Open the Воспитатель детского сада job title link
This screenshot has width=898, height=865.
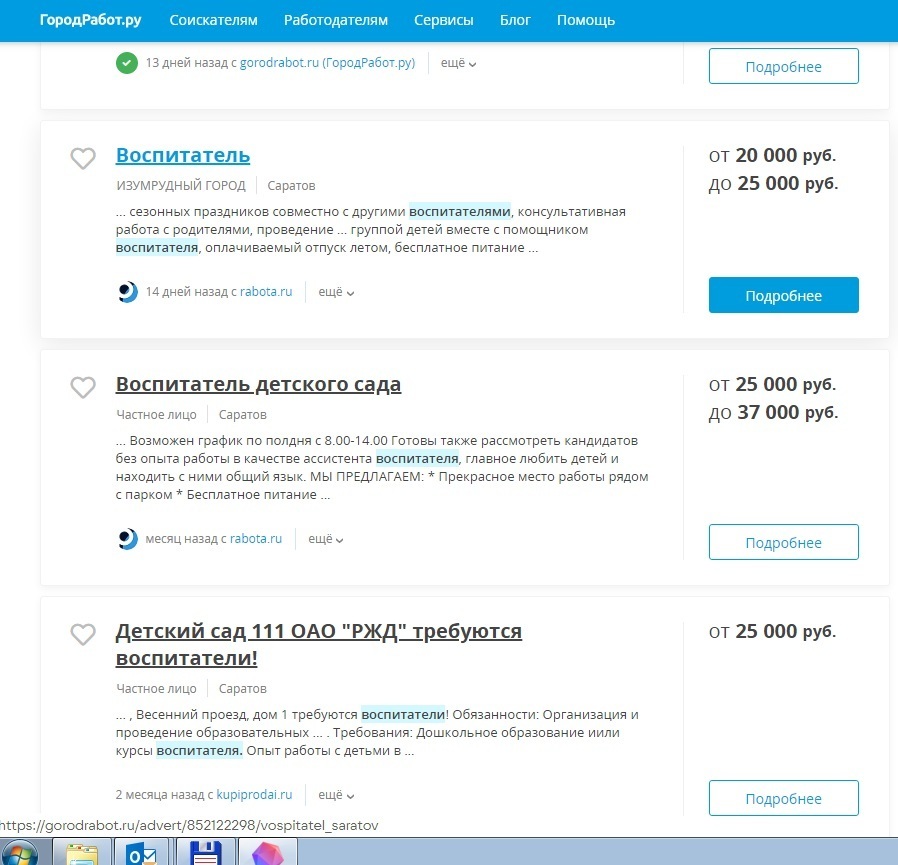click(x=258, y=385)
